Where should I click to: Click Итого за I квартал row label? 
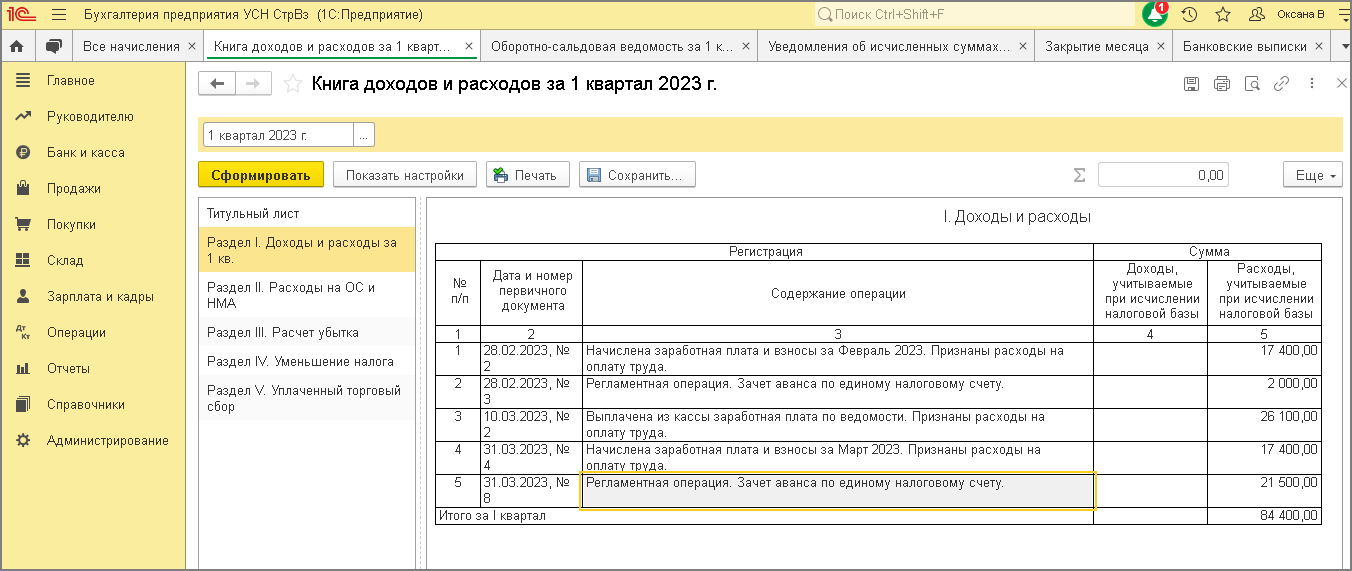491,516
